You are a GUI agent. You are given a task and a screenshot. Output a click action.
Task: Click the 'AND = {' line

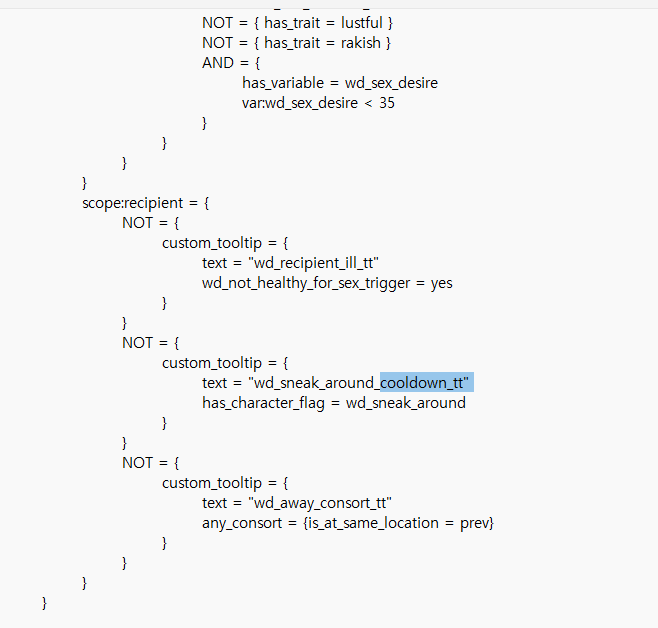231,63
